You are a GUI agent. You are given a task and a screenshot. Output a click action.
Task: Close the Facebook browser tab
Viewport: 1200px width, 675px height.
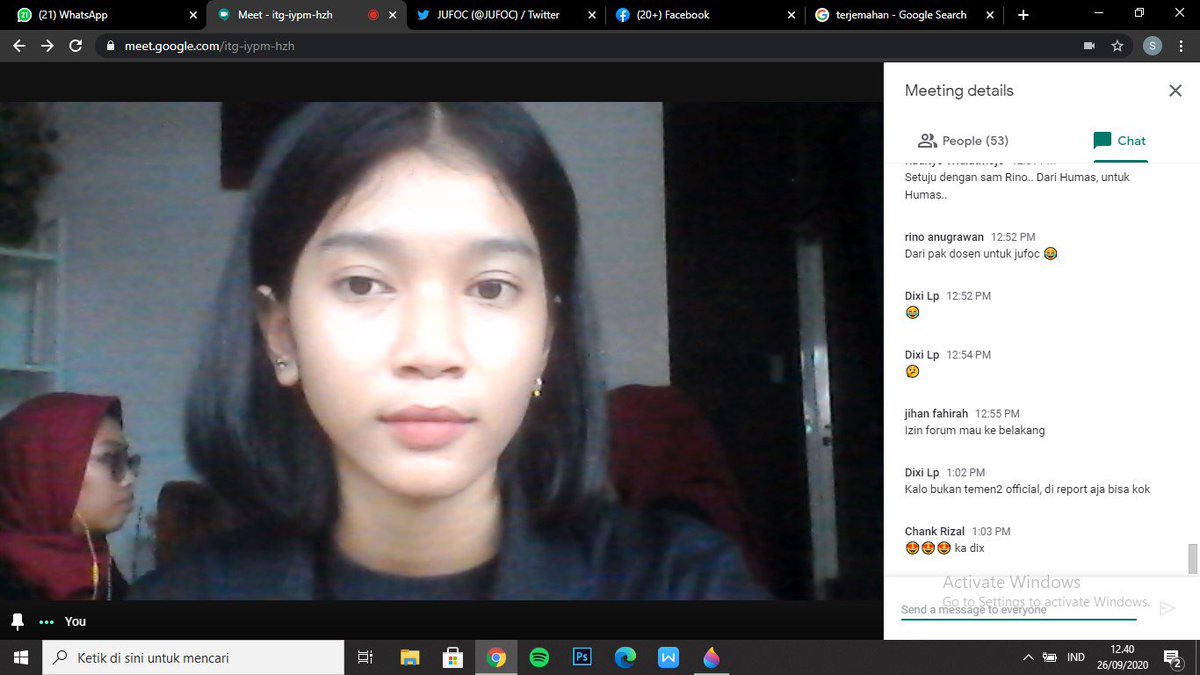[793, 15]
